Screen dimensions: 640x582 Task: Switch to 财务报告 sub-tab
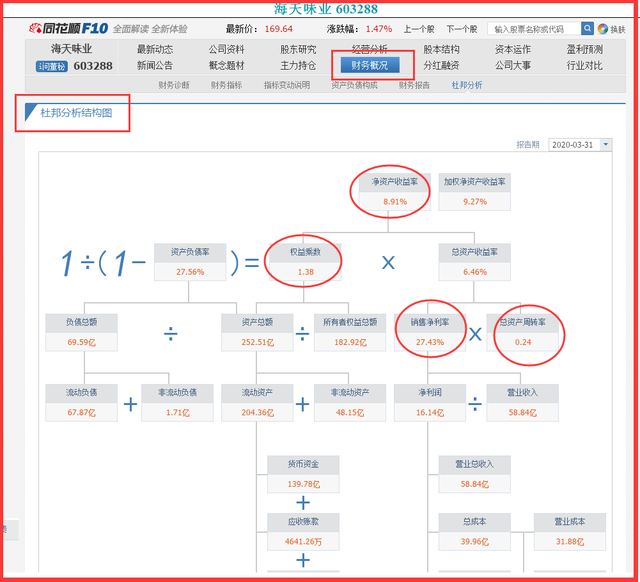(414, 85)
